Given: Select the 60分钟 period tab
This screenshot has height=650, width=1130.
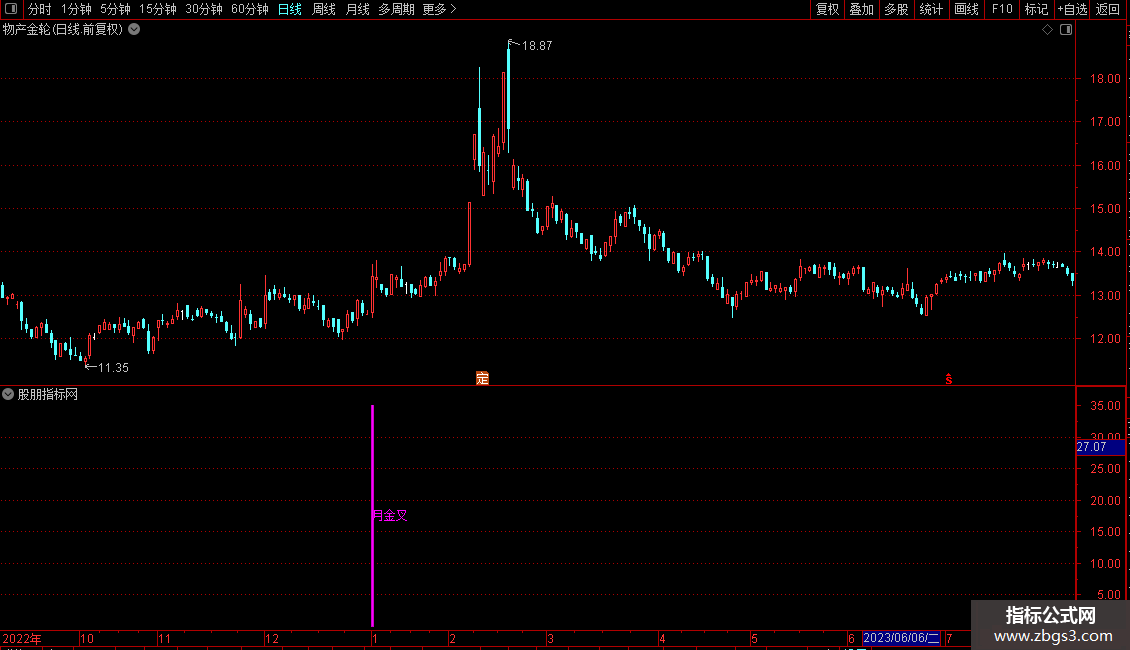Looking at the screenshot, I should click(x=250, y=9).
